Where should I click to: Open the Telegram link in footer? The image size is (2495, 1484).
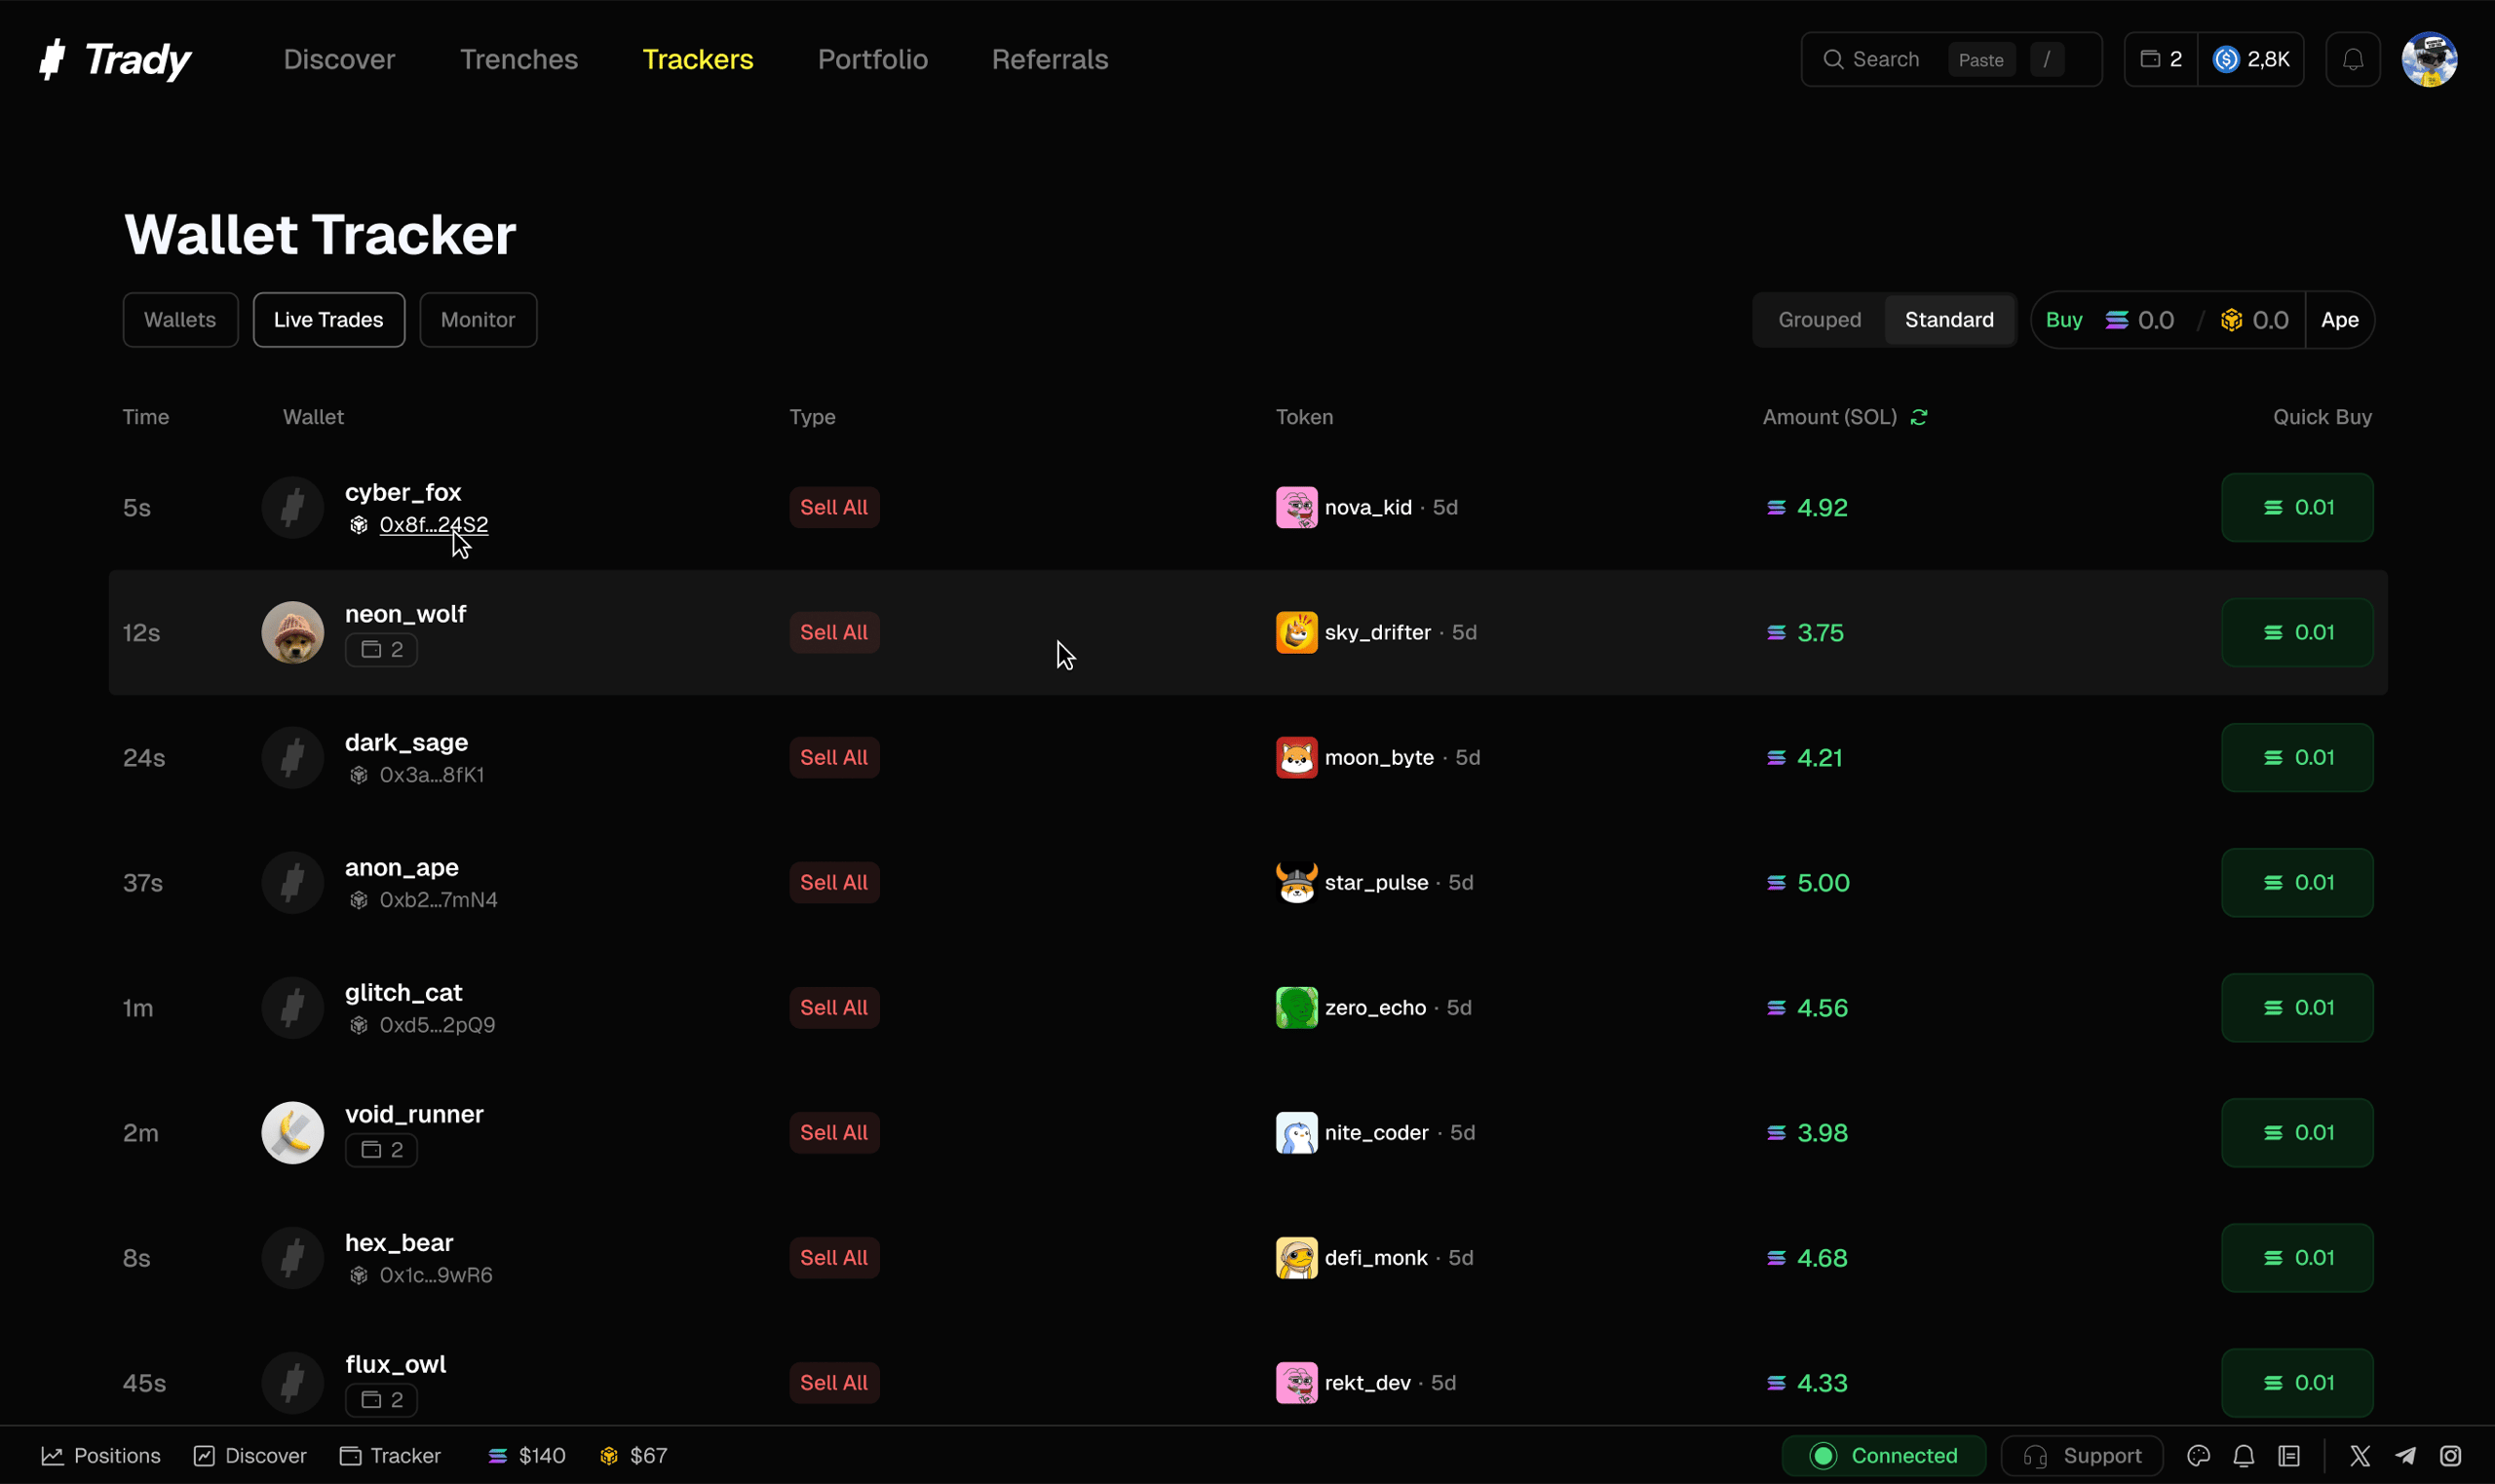click(2405, 1455)
